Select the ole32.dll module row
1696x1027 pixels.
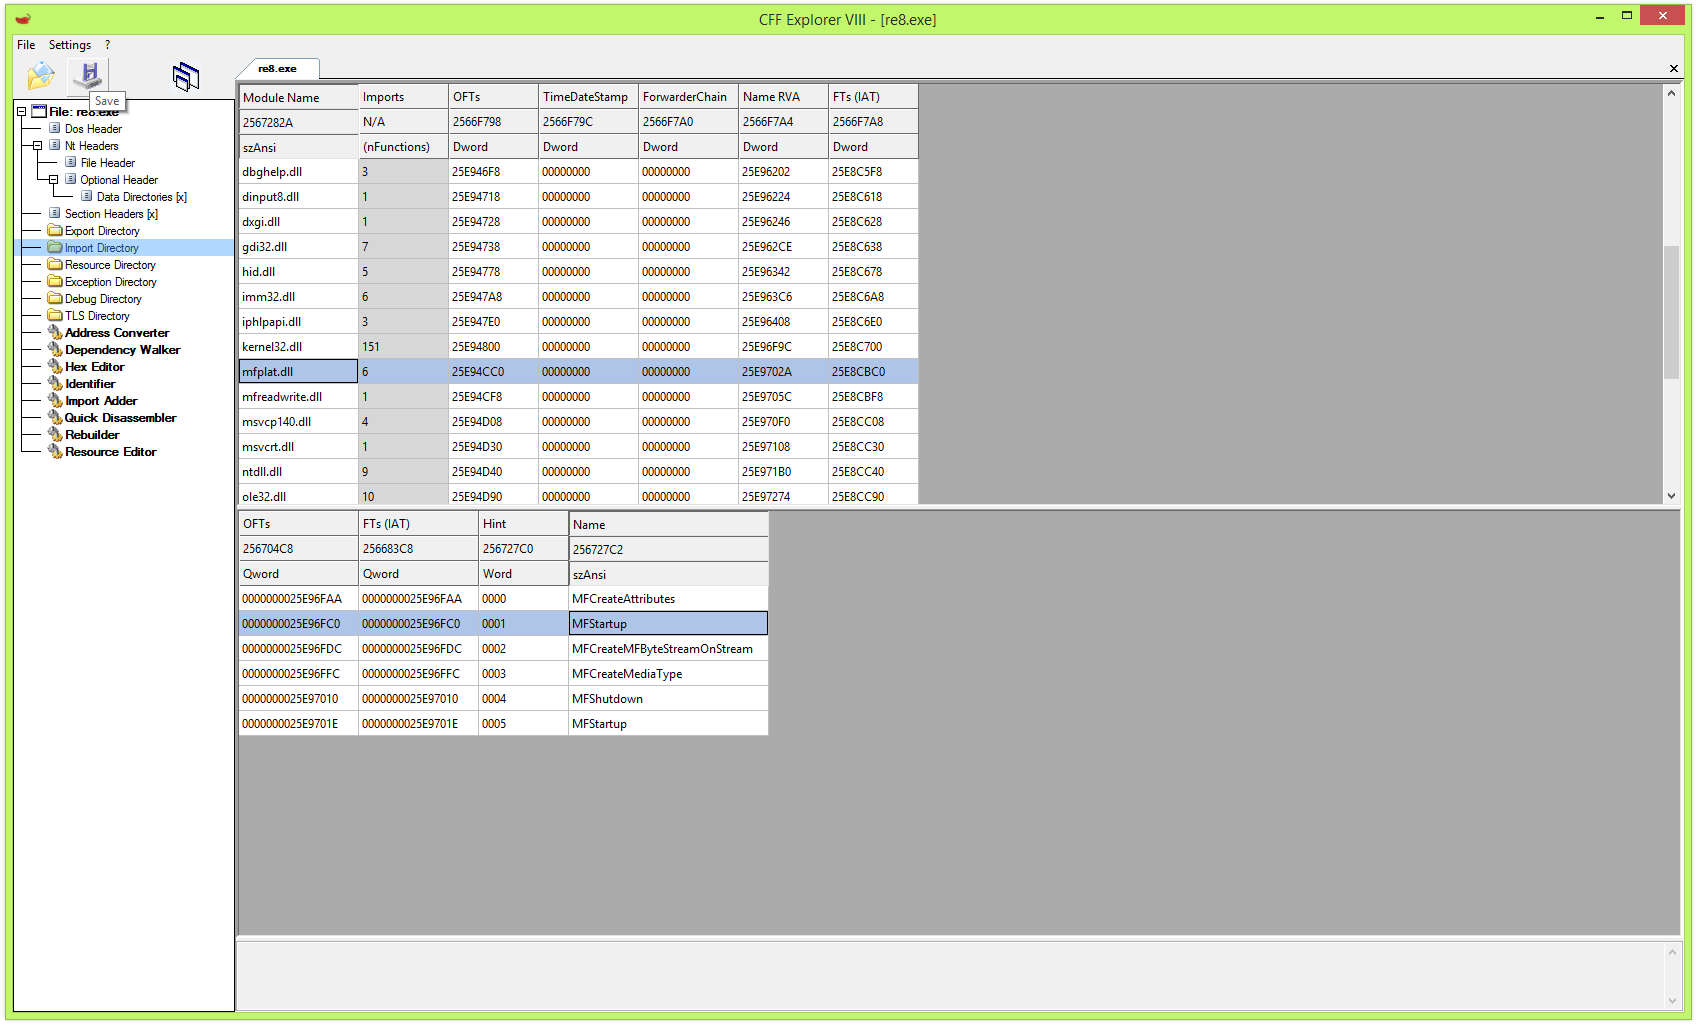pos(578,496)
